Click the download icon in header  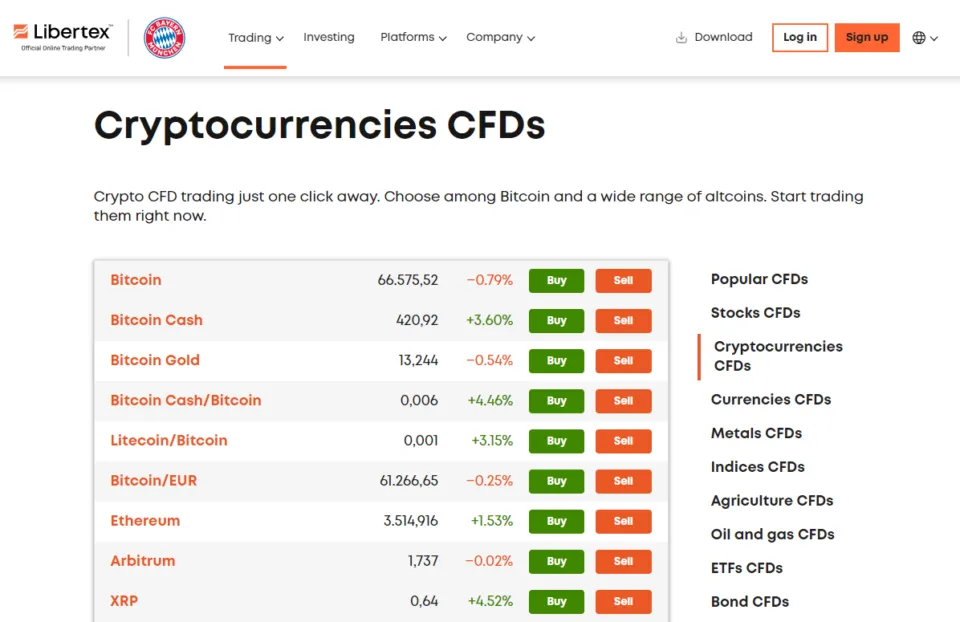click(x=682, y=38)
